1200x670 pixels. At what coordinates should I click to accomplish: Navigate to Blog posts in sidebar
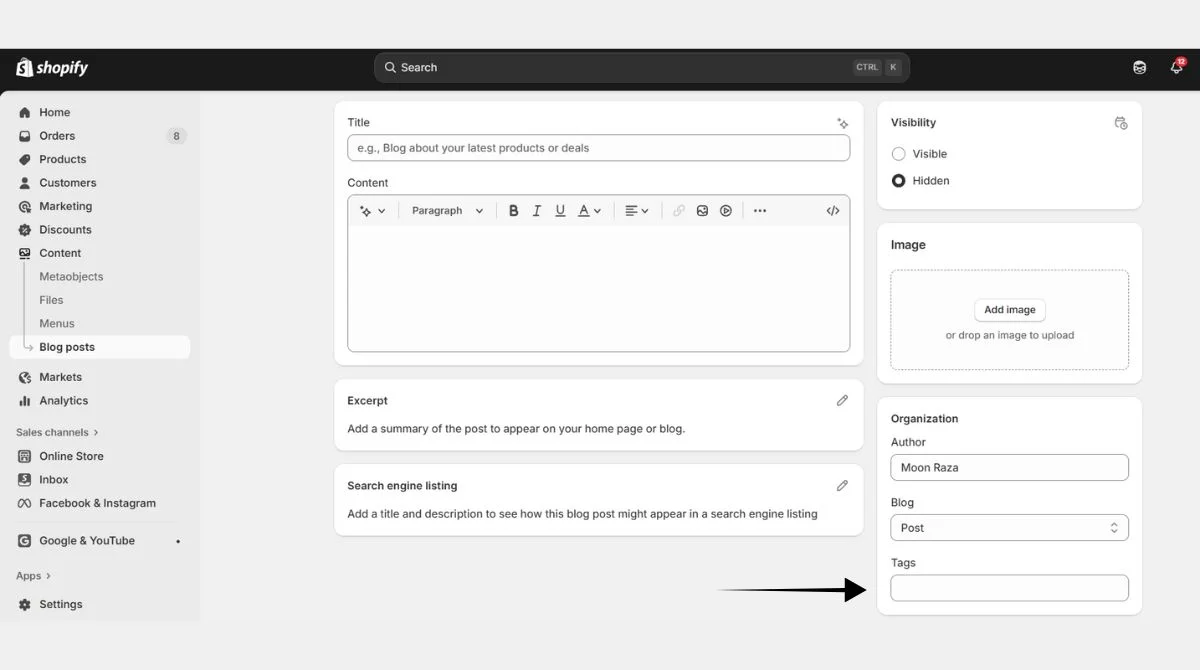66,346
